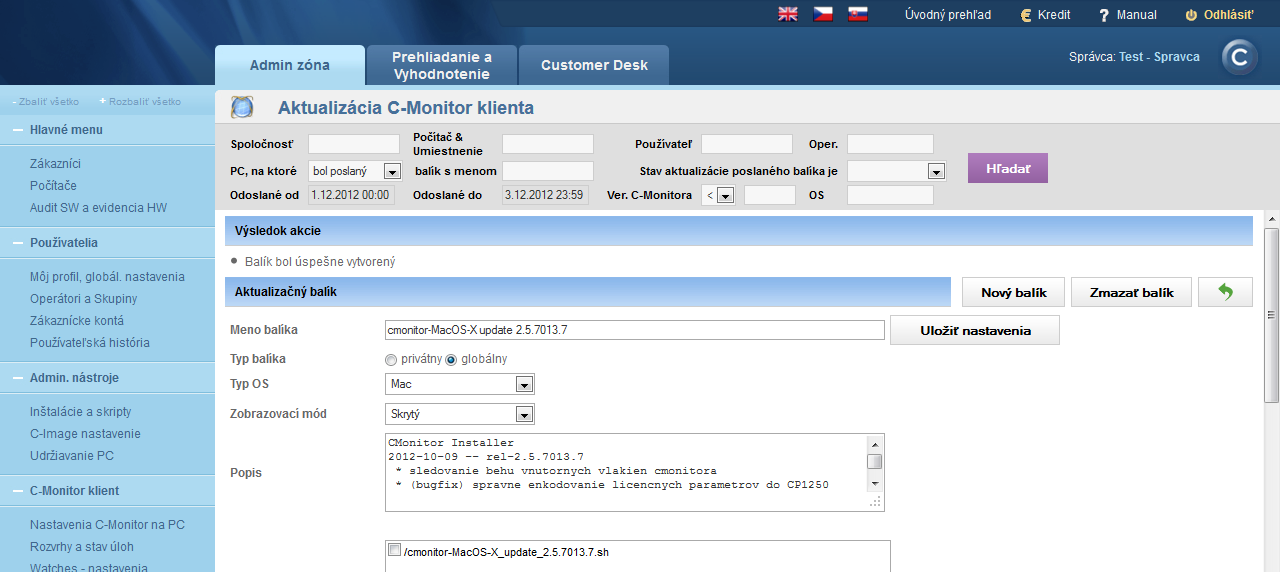
Task: Check the cmonitor-MacOS-X_update_2.5.7013.7.sh file checkbox
Action: coord(394,550)
